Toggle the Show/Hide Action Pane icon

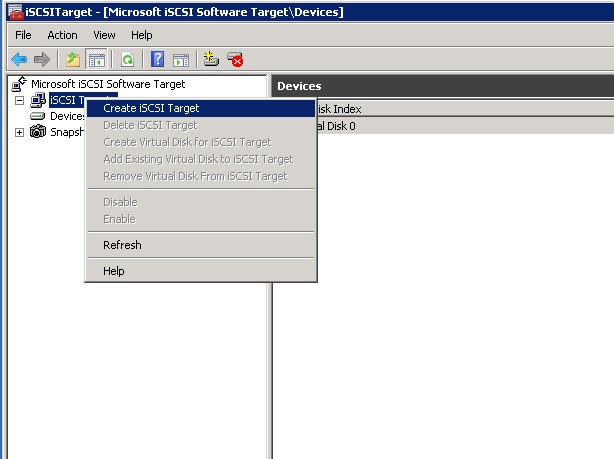[x=180, y=60]
